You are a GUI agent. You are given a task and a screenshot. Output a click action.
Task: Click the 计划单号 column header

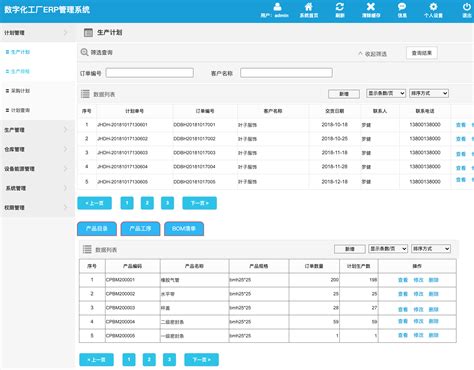[134, 111]
